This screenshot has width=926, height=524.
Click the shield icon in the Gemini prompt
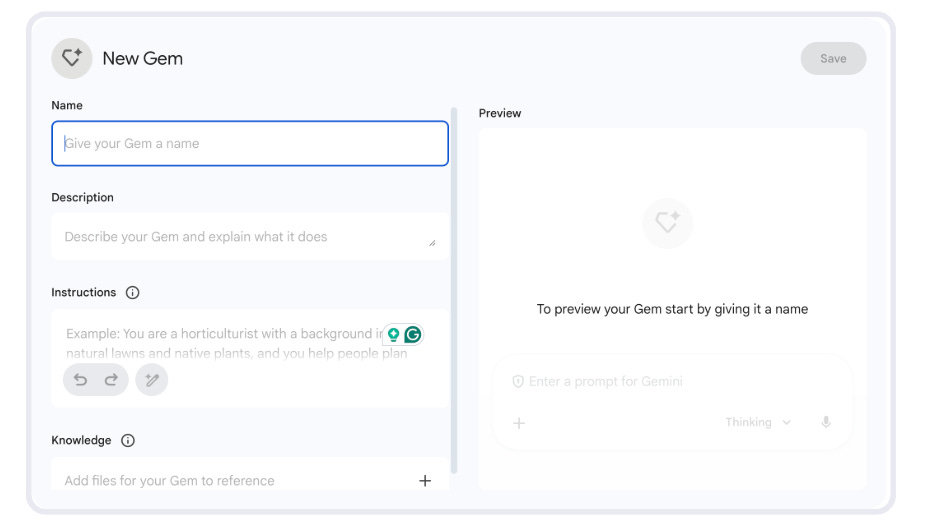tap(518, 382)
